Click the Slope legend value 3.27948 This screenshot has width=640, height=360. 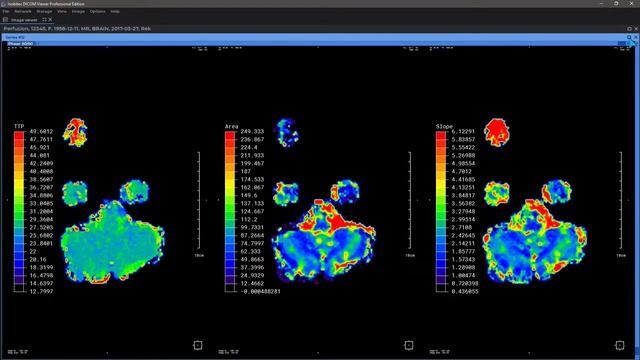[463, 211]
